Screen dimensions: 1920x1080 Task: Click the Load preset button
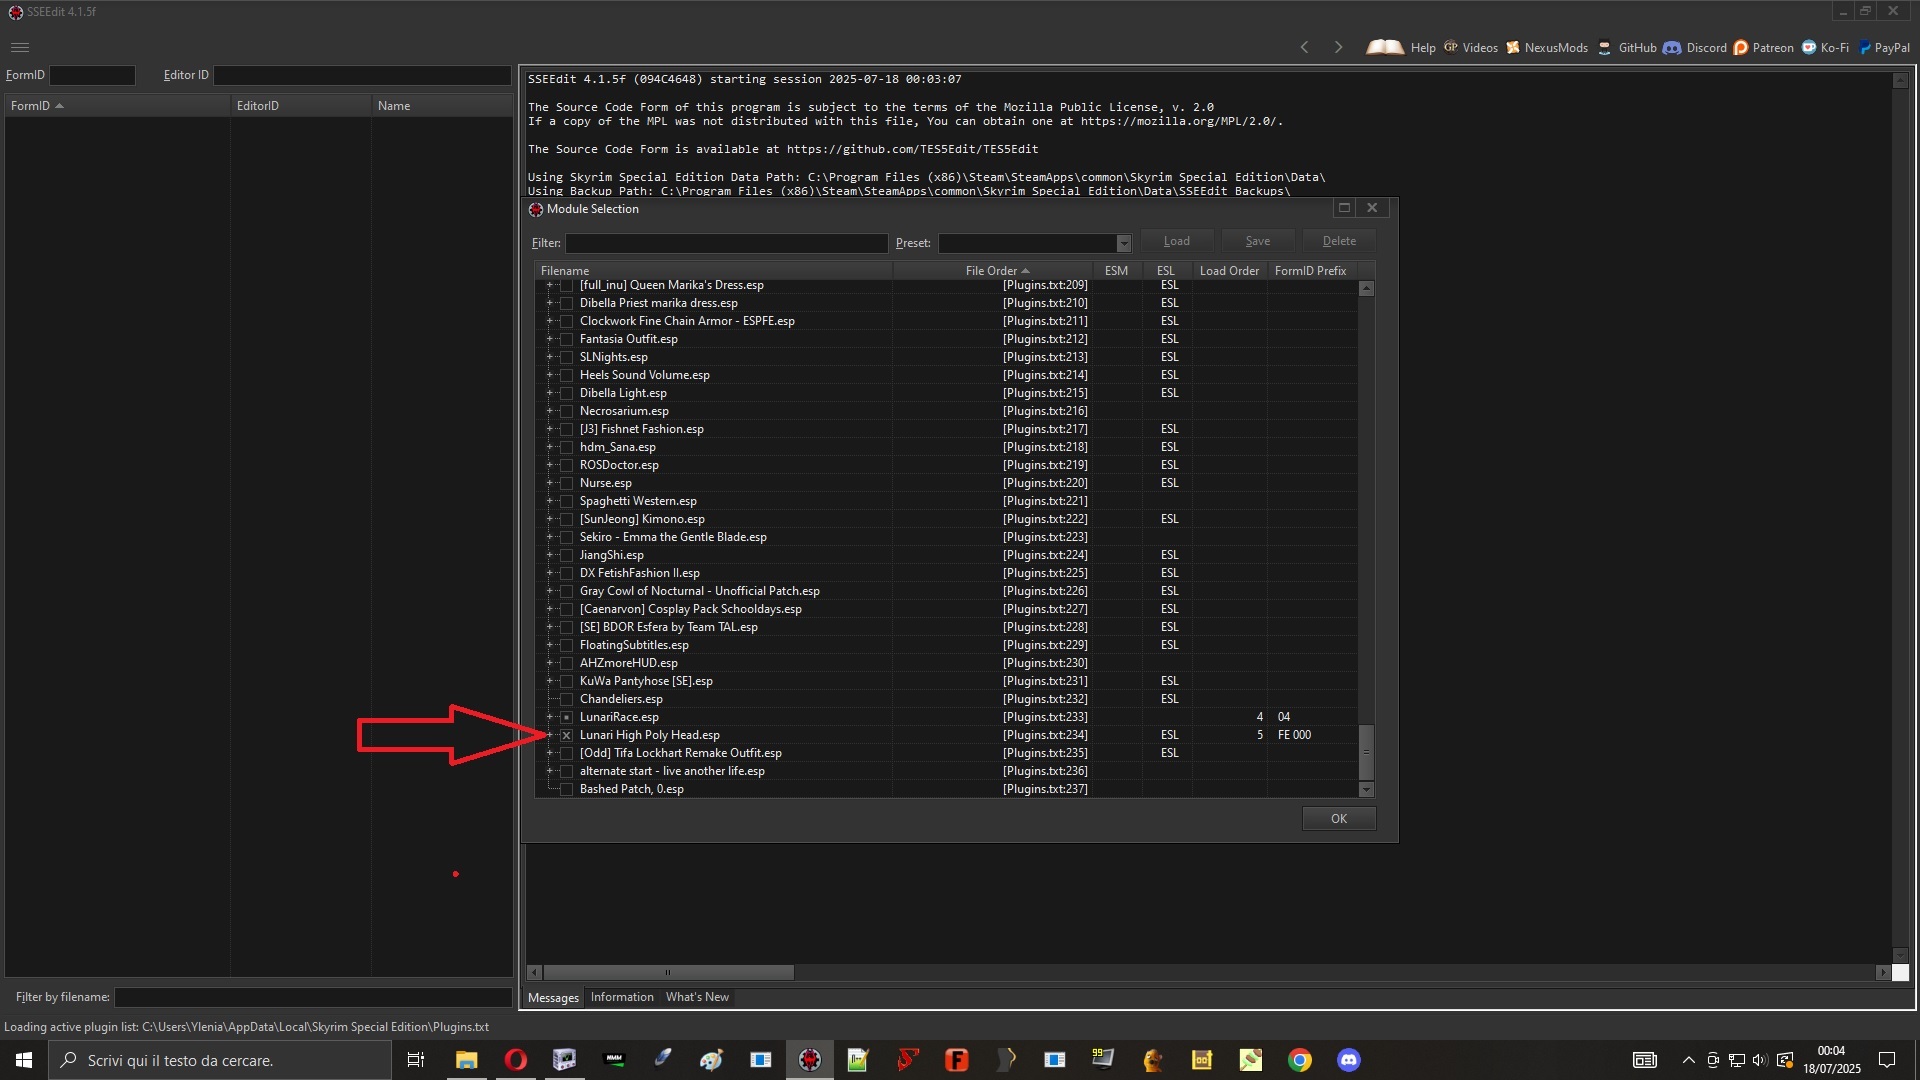1176,241
